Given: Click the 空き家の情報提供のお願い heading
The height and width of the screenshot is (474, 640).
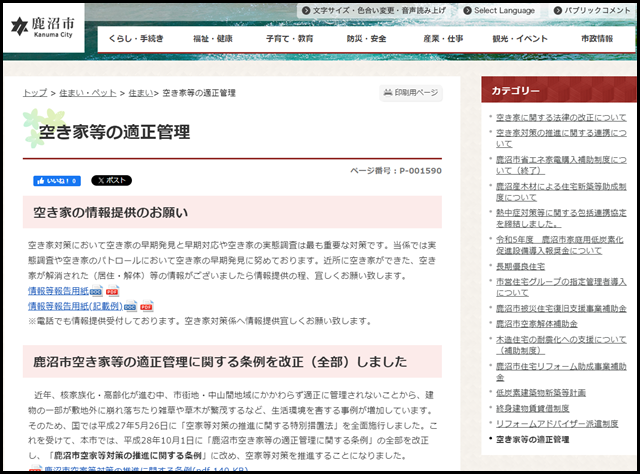Looking at the screenshot, I should point(232,212).
